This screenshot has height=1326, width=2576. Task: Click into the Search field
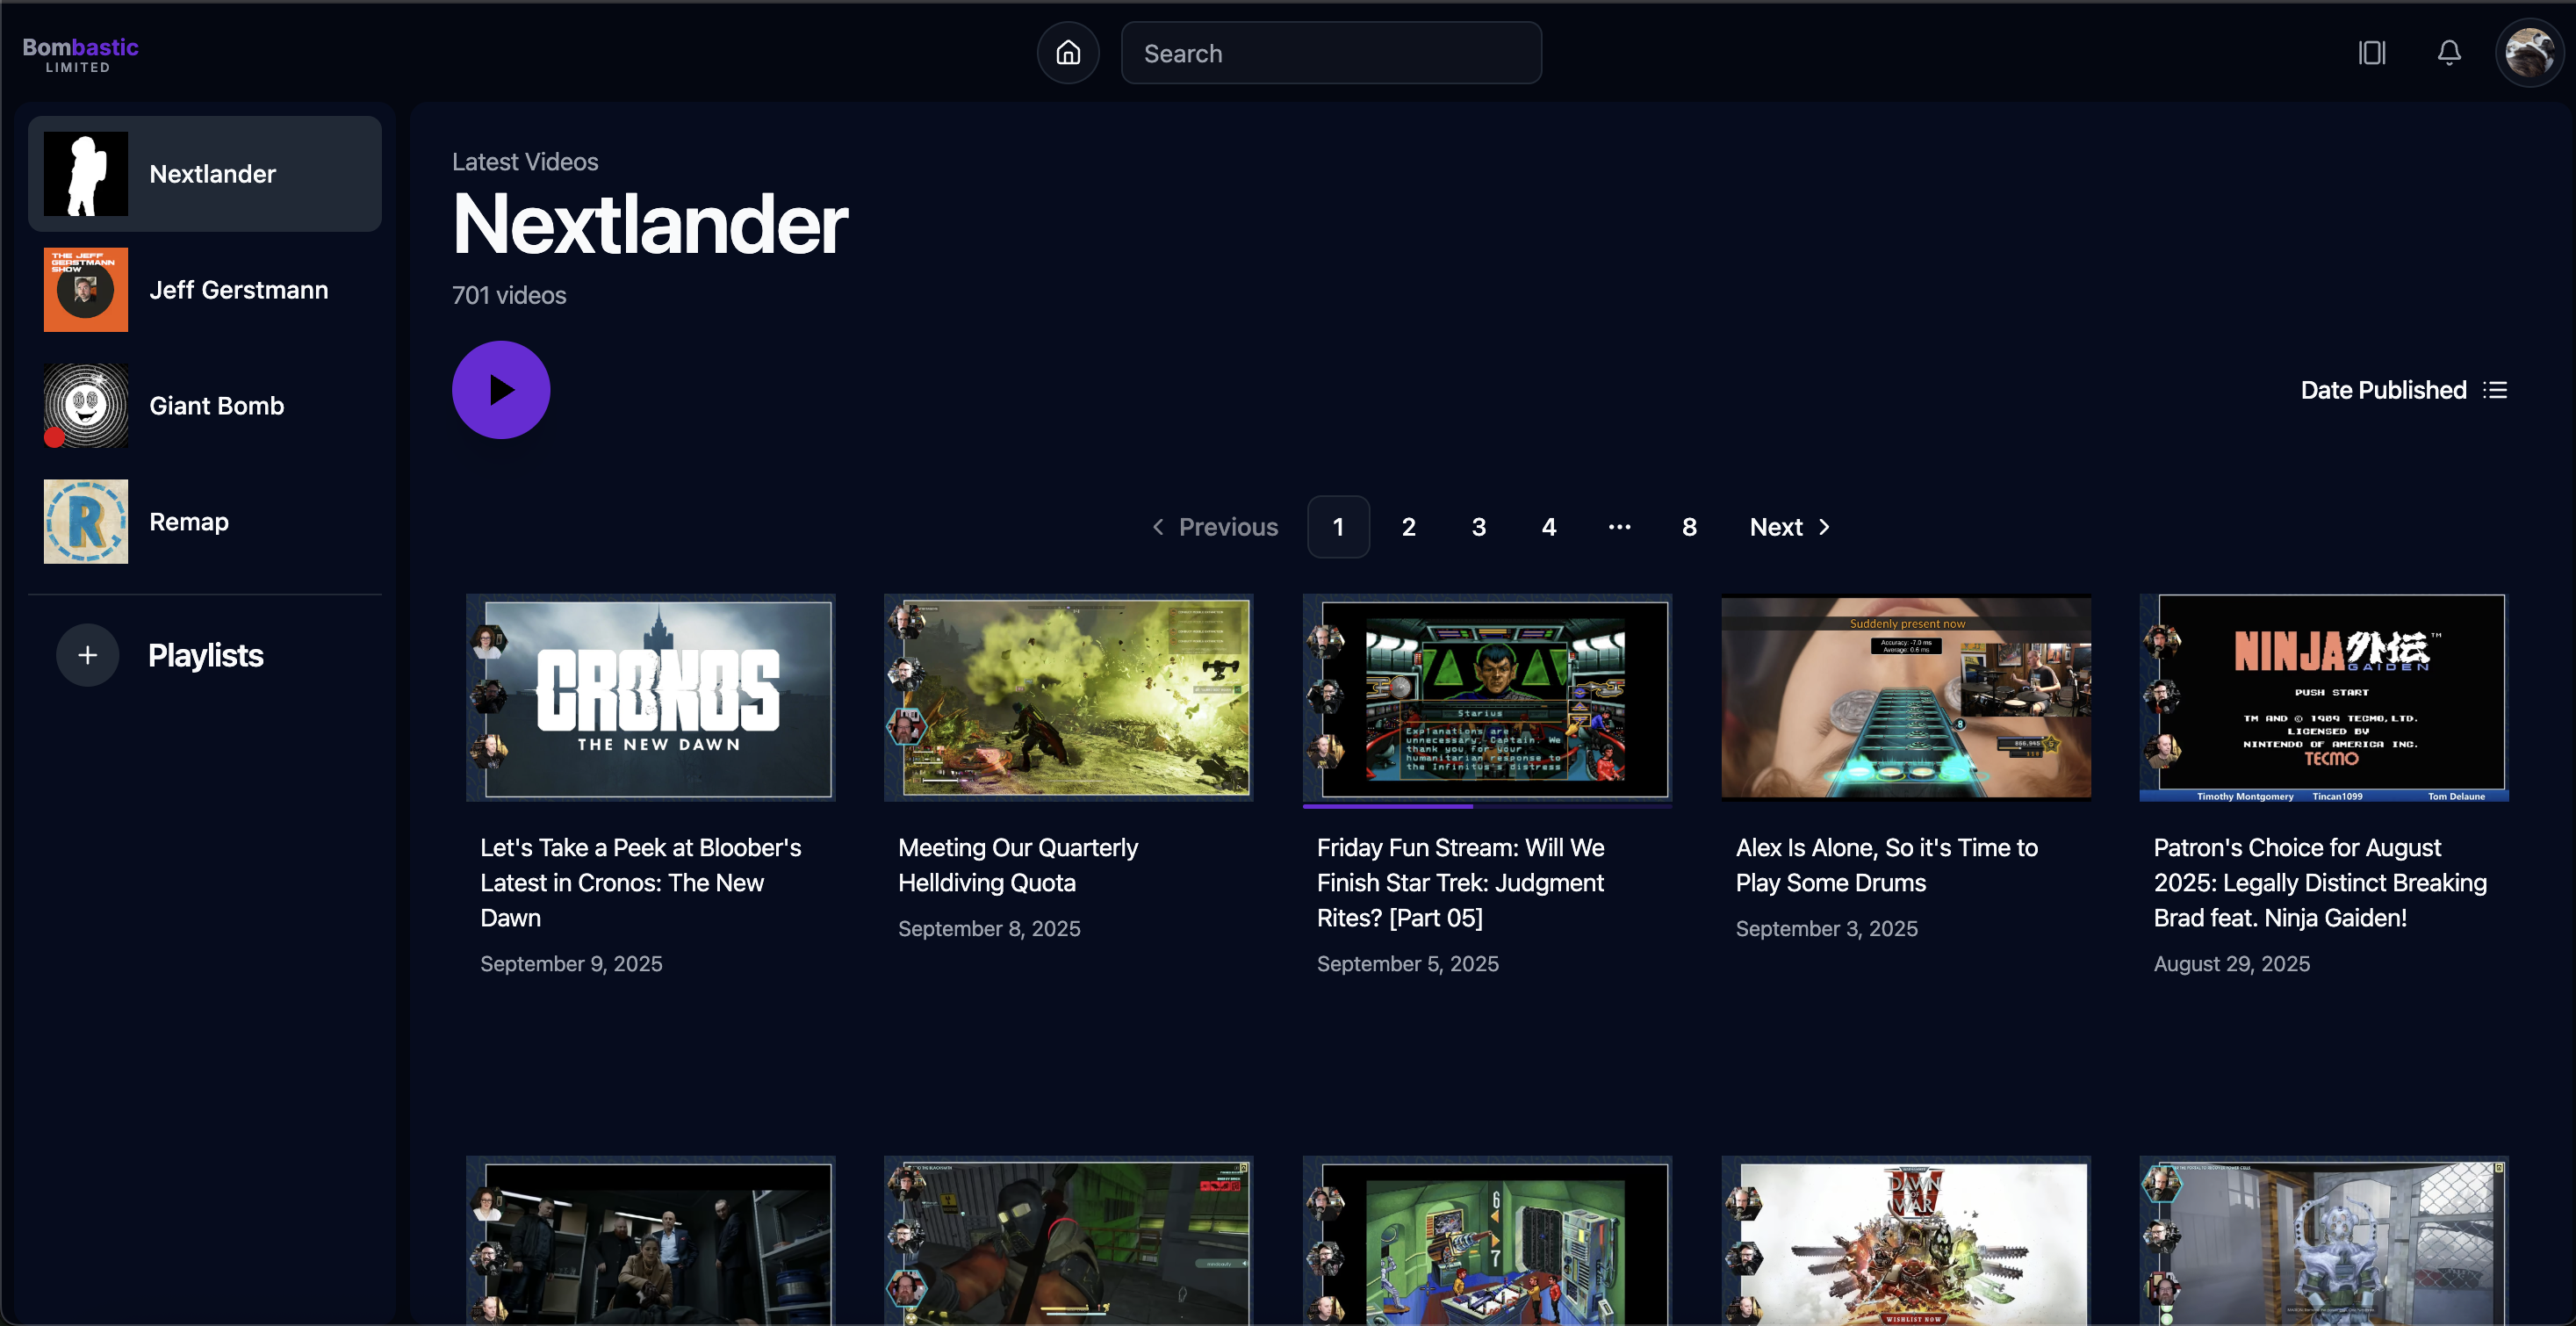1331,53
